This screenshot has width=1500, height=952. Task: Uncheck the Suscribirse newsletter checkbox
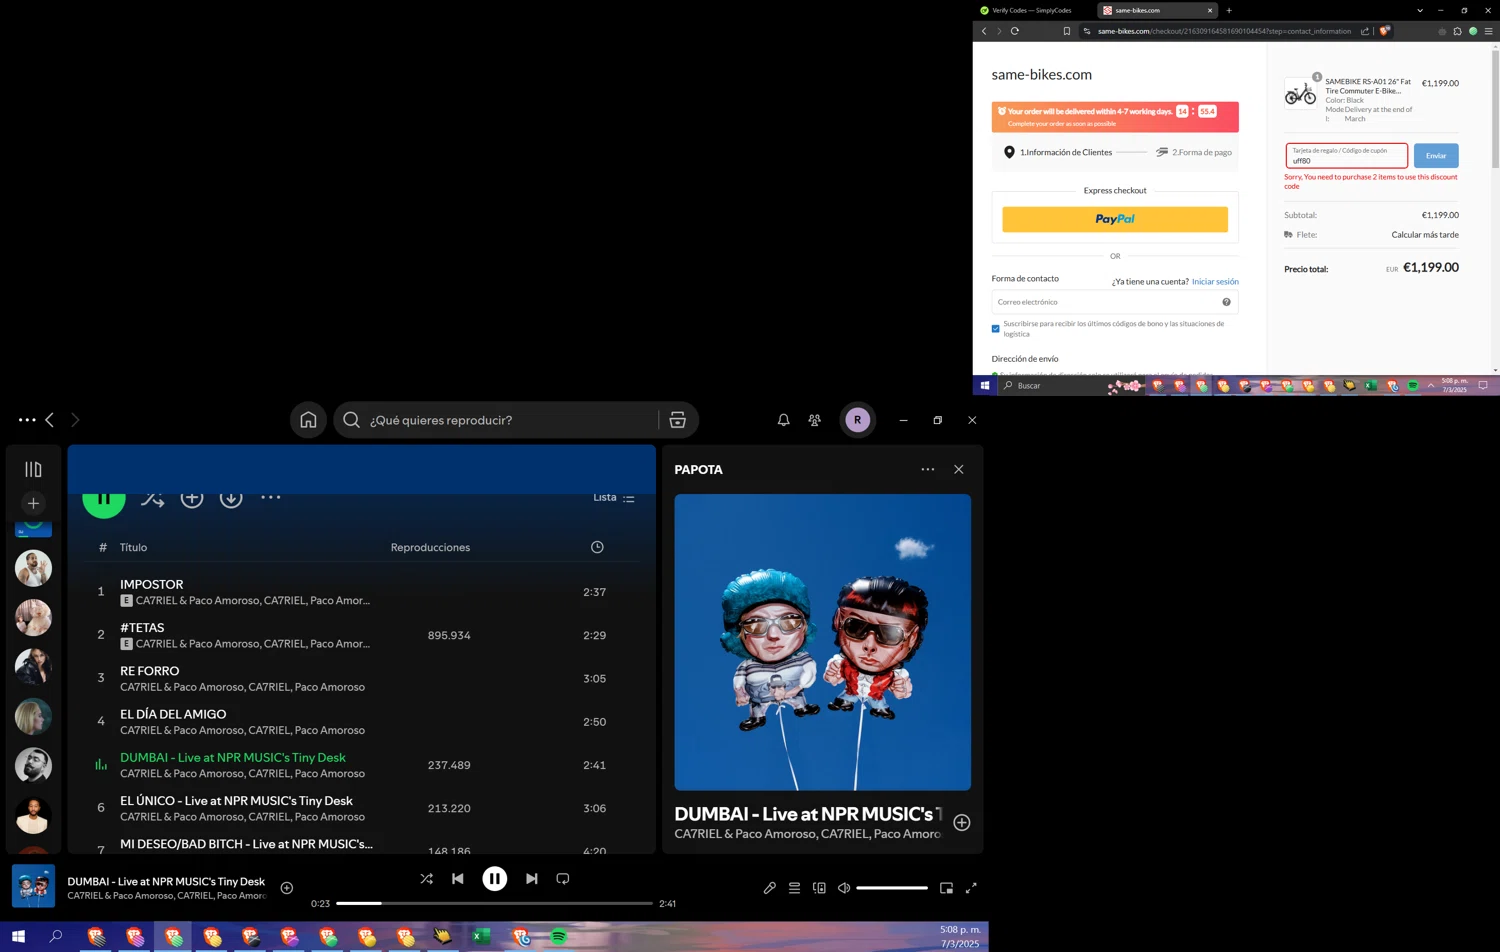pyautogui.click(x=995, y=328)
